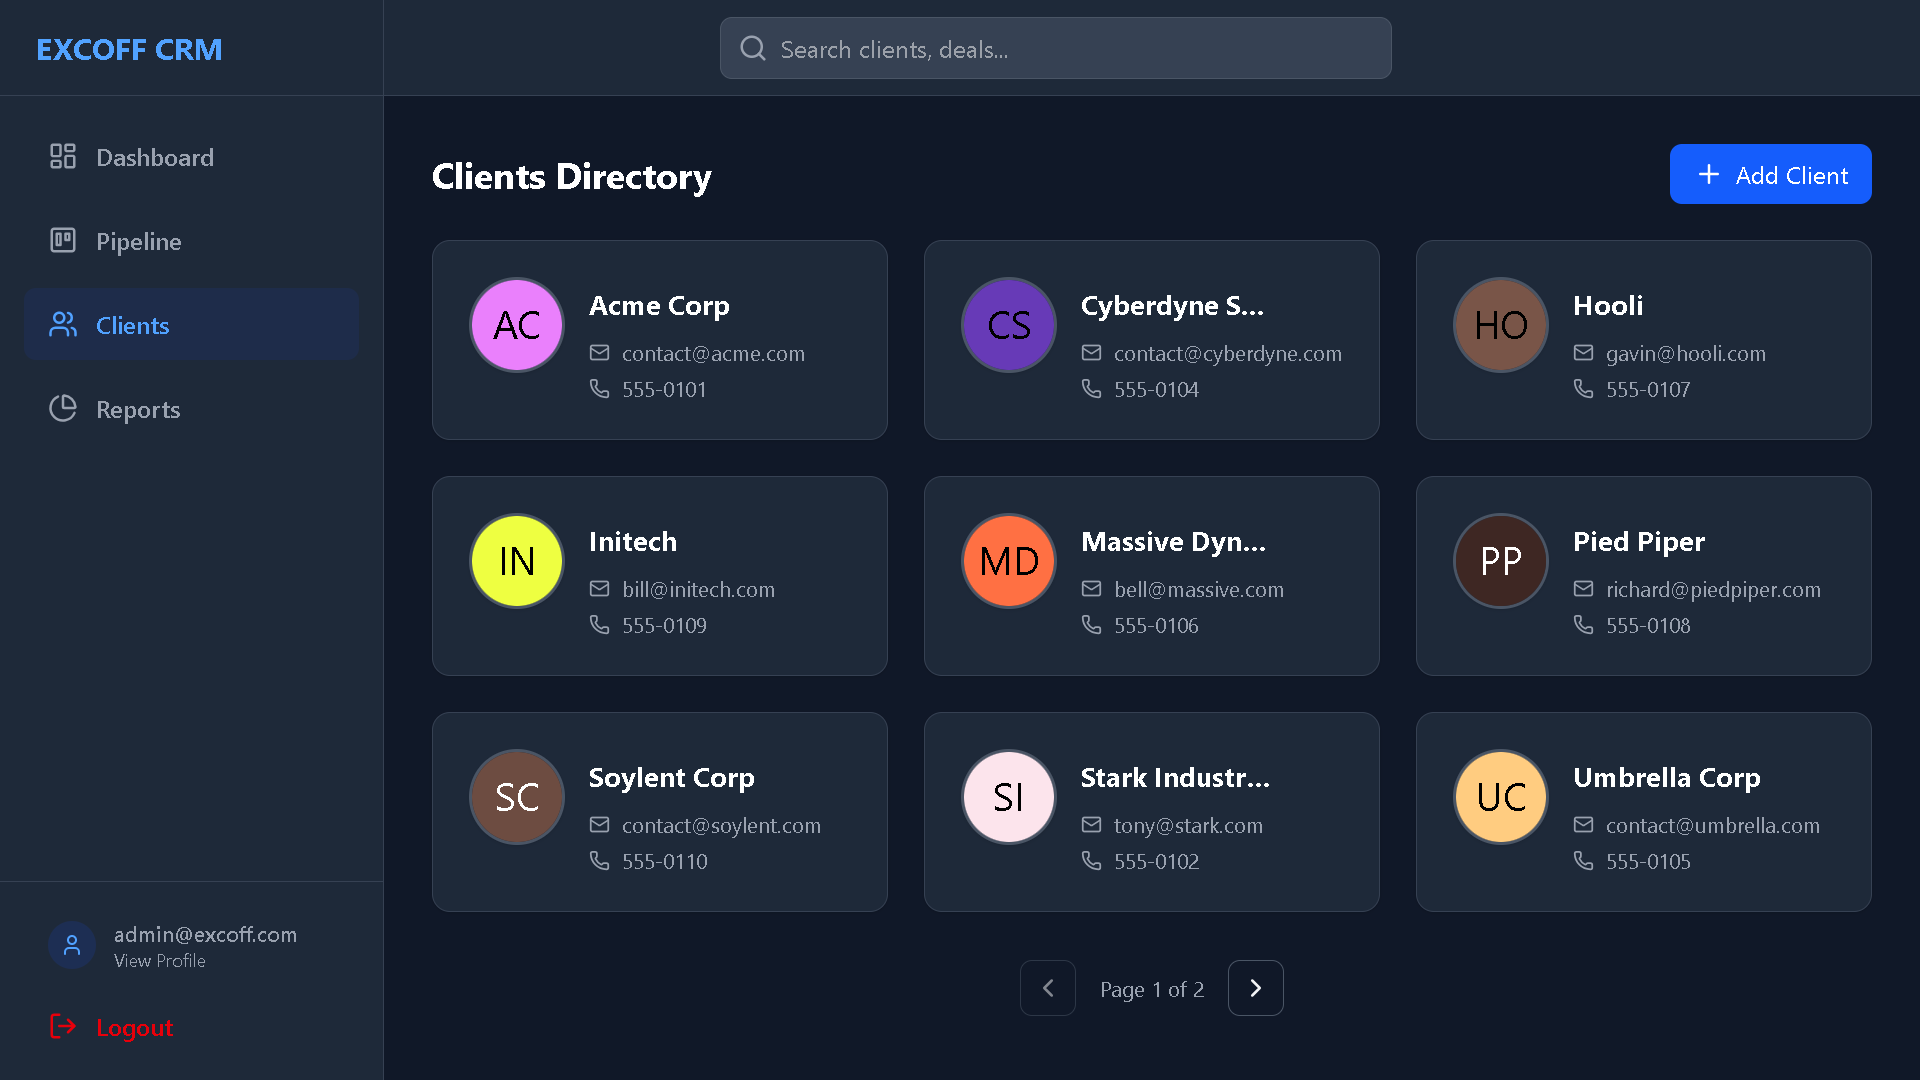Click the View Profile link
The width and height of the screenshot is (1920, 1080).
pyautogui.click(x=160, y=961)
